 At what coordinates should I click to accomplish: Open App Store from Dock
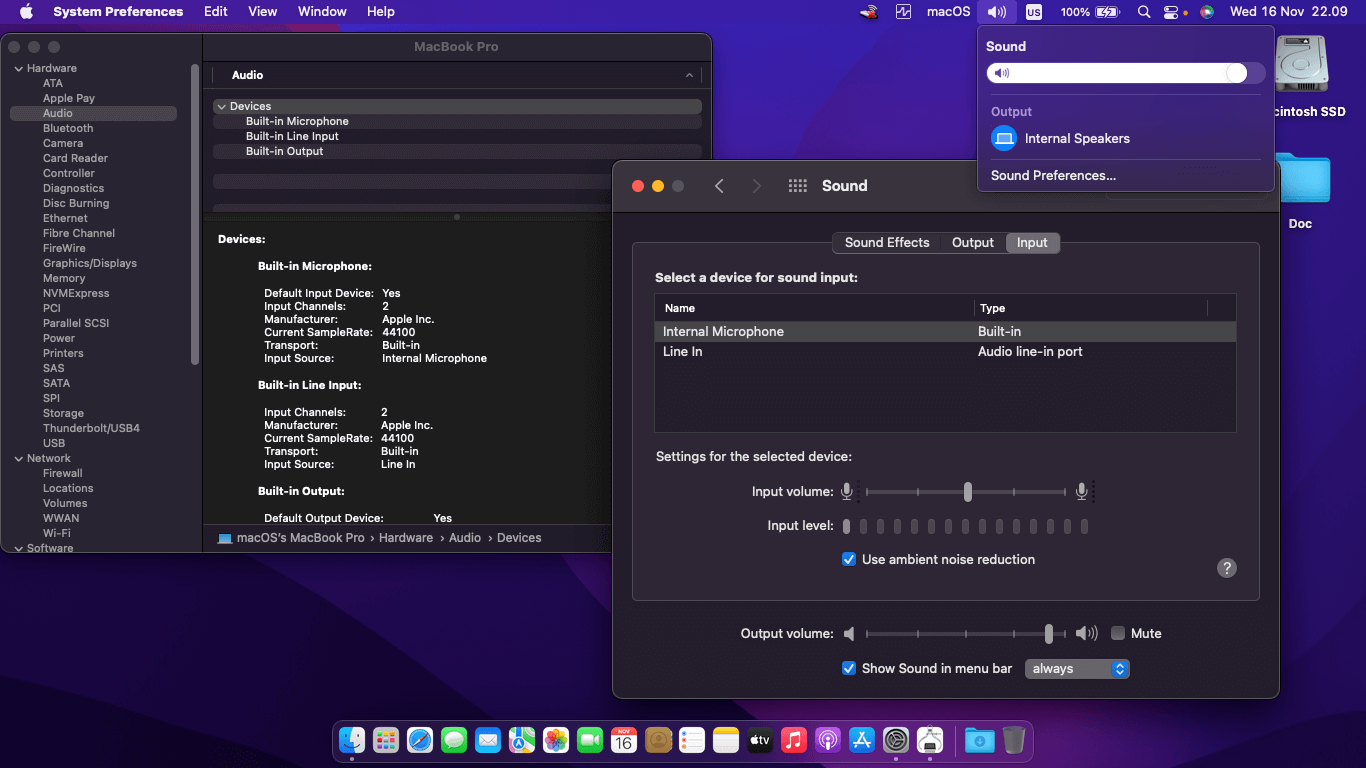click(x=862, y=740)
